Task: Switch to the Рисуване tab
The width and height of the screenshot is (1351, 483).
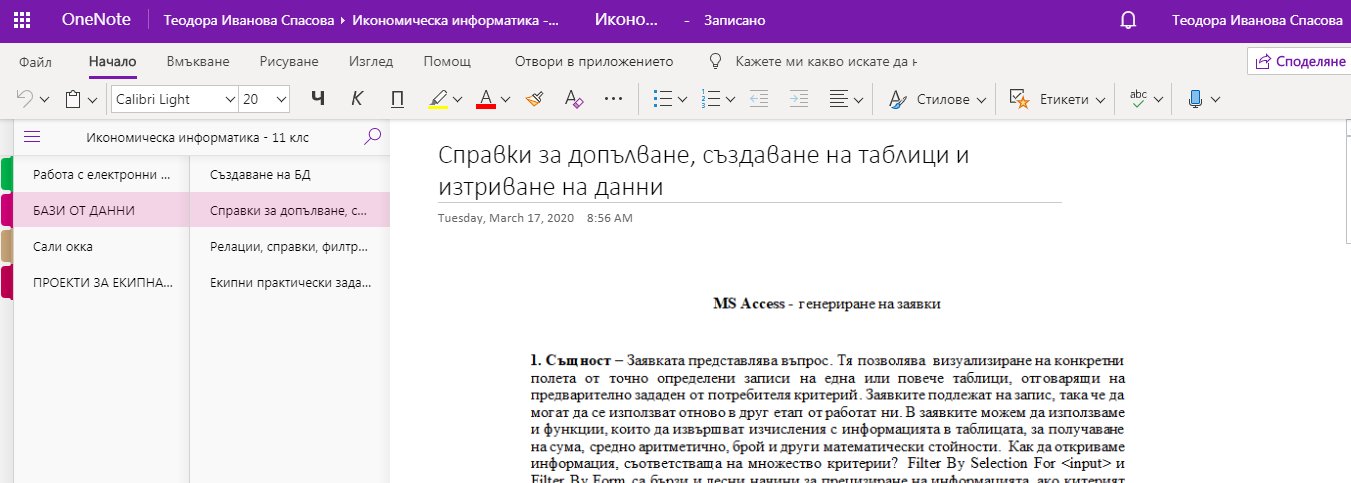Action: coord(289,61)
